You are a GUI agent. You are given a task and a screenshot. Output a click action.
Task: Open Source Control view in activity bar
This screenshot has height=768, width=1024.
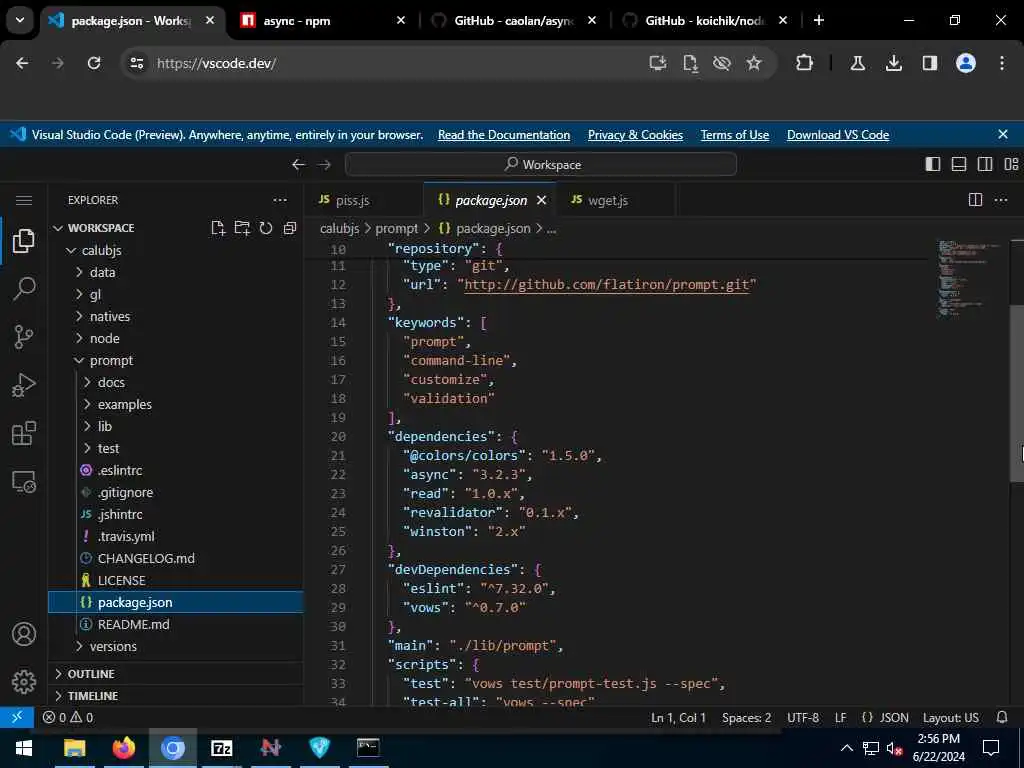24,337
